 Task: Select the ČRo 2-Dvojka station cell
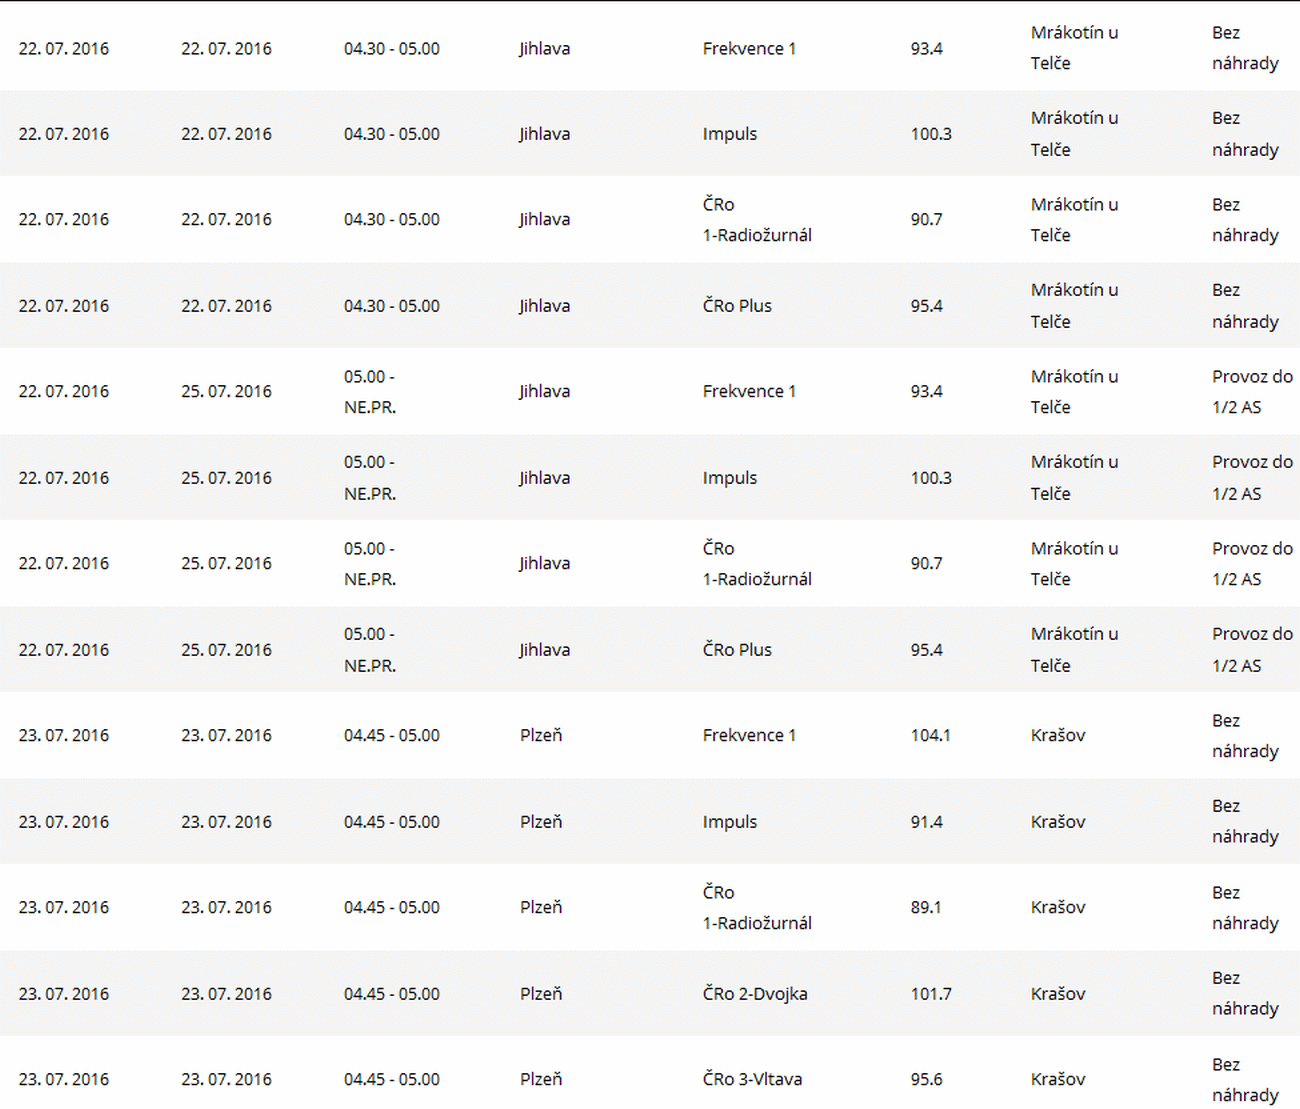point(754,994)
